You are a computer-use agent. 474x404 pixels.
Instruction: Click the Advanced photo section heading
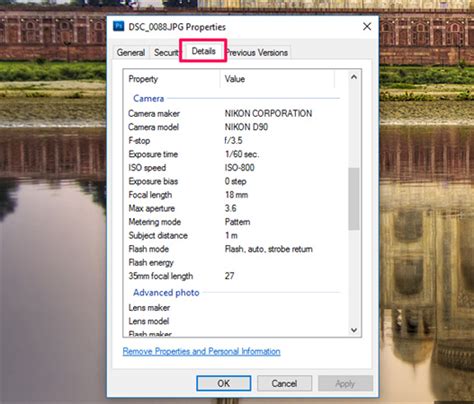tap(166, 293)
